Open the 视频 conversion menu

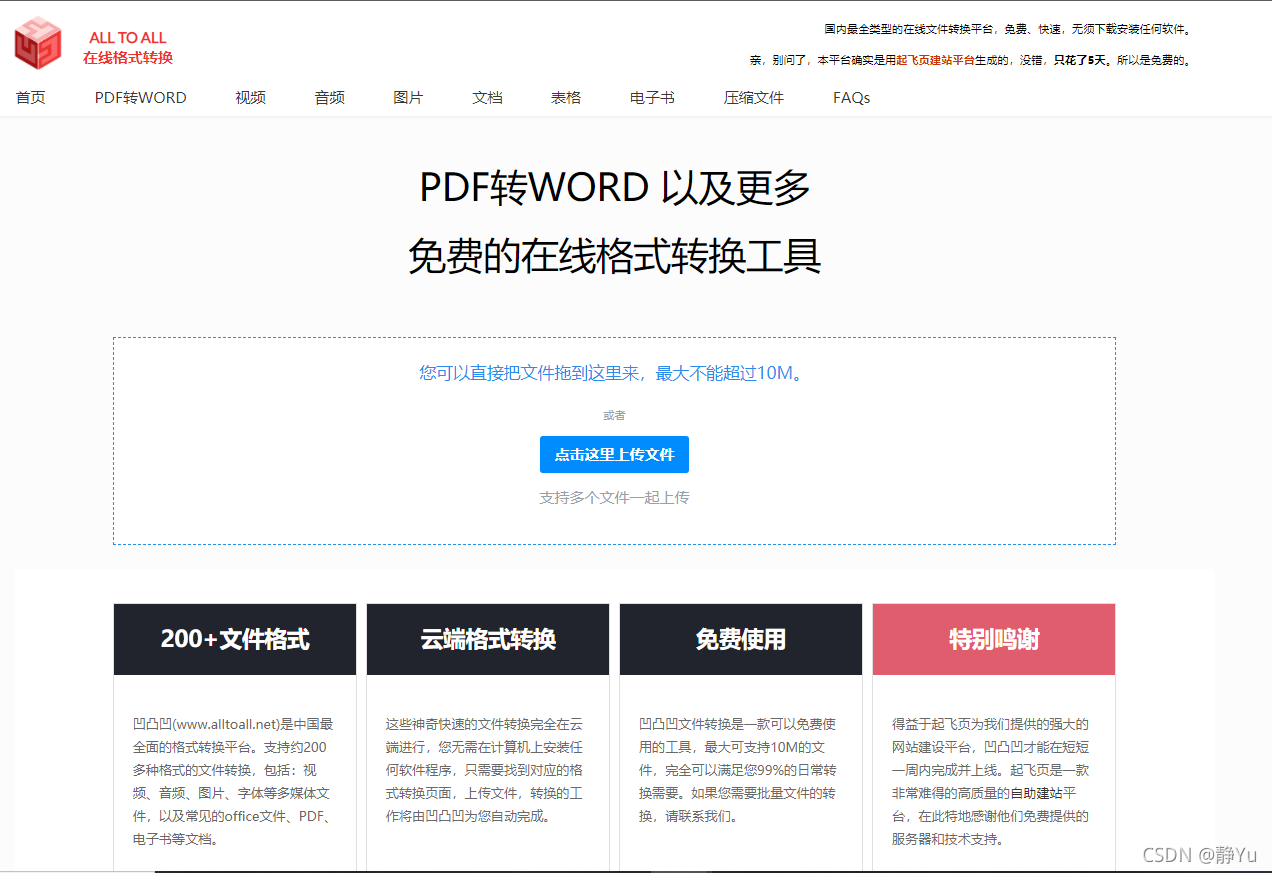pos(250,98)
